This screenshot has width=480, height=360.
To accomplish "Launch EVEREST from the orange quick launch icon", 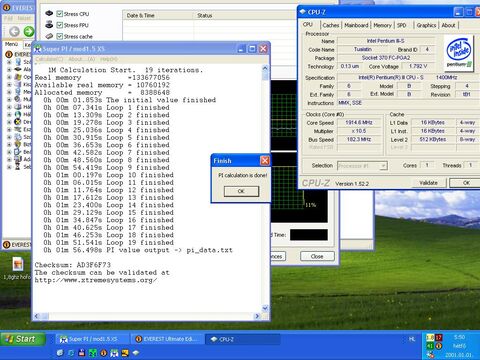I will 103,353.
